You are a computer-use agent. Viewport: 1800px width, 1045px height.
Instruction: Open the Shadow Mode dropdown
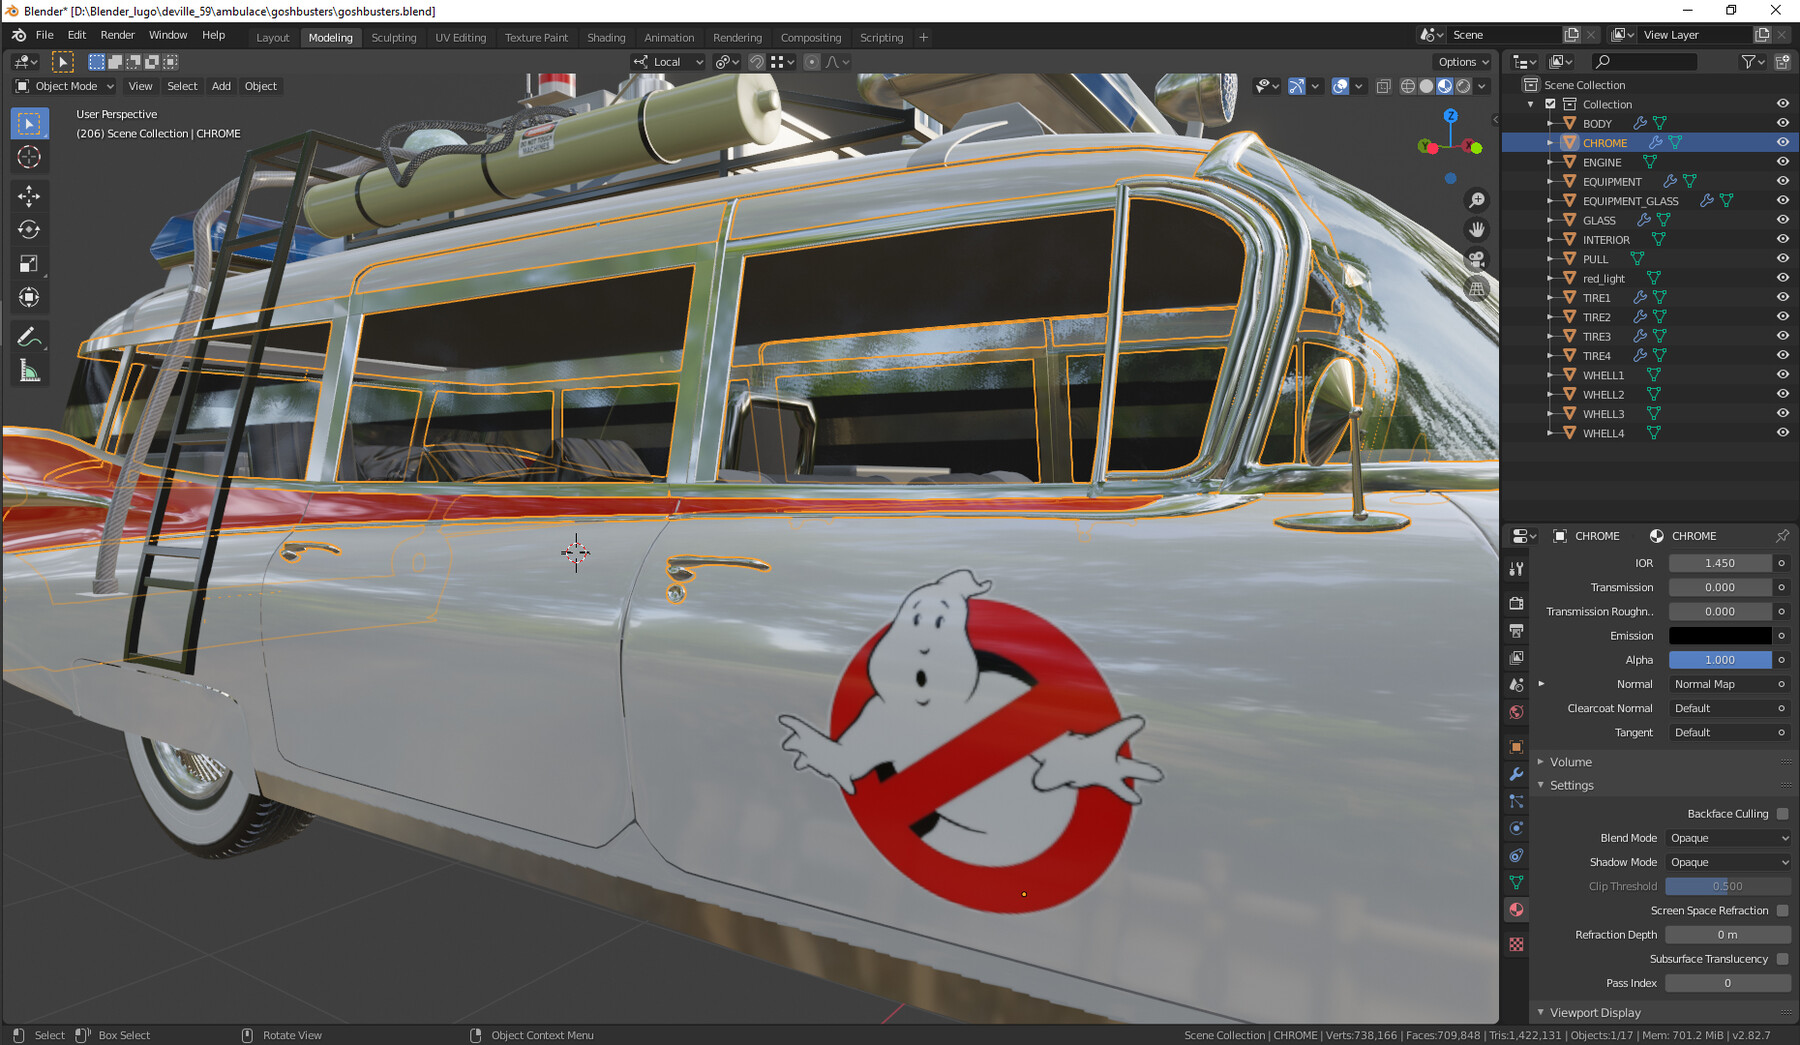click(x=1728, y=862)
